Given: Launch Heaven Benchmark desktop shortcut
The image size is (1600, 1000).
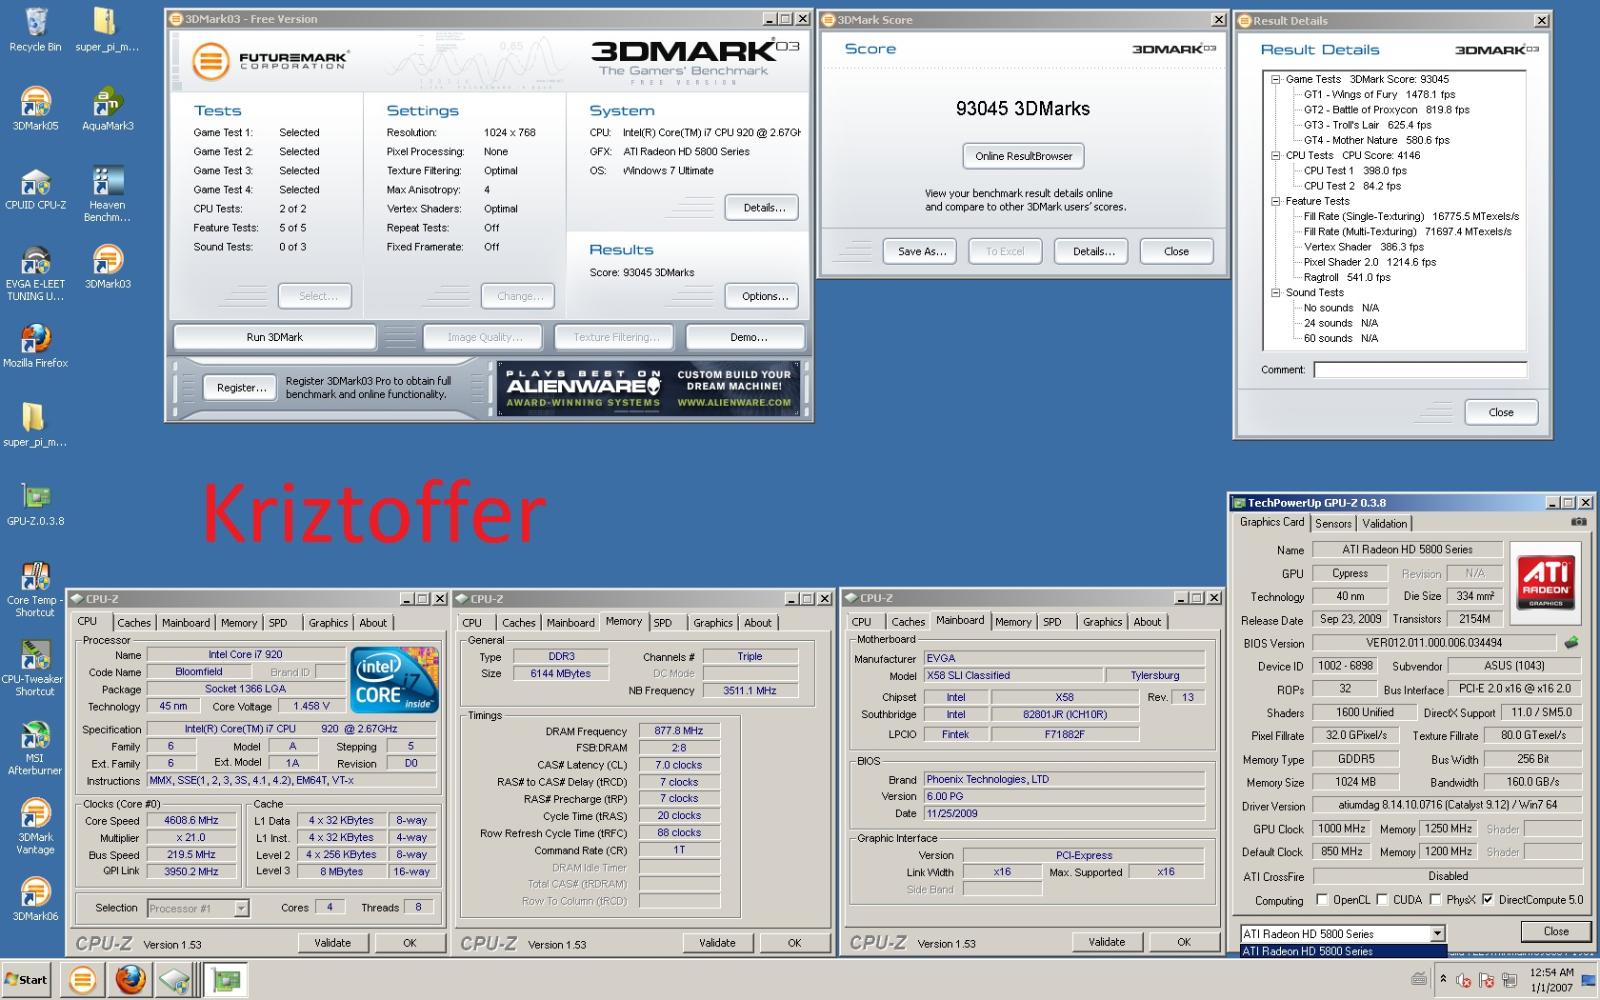Looking at the screenshot, I should pos(107,194).
